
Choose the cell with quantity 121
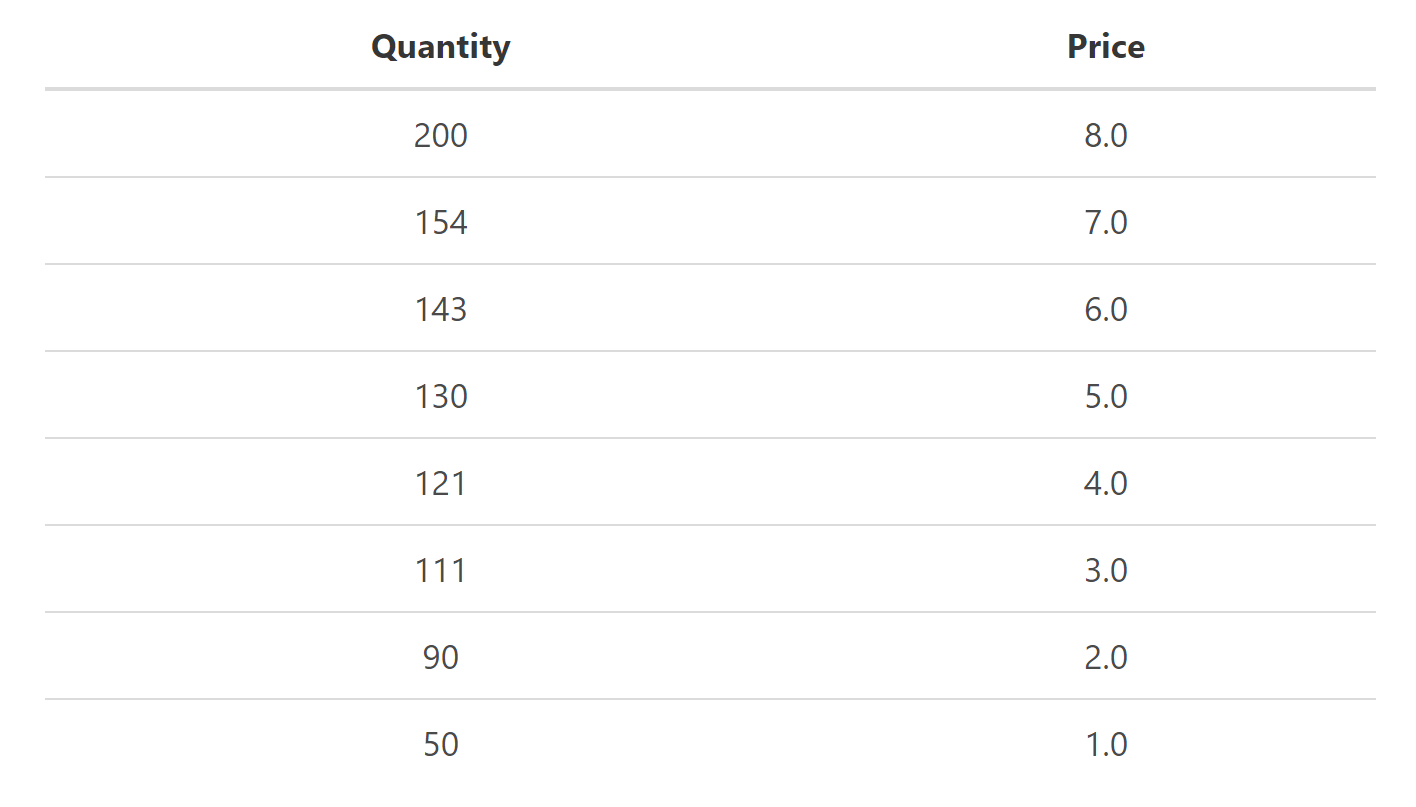tap(440, 483)
